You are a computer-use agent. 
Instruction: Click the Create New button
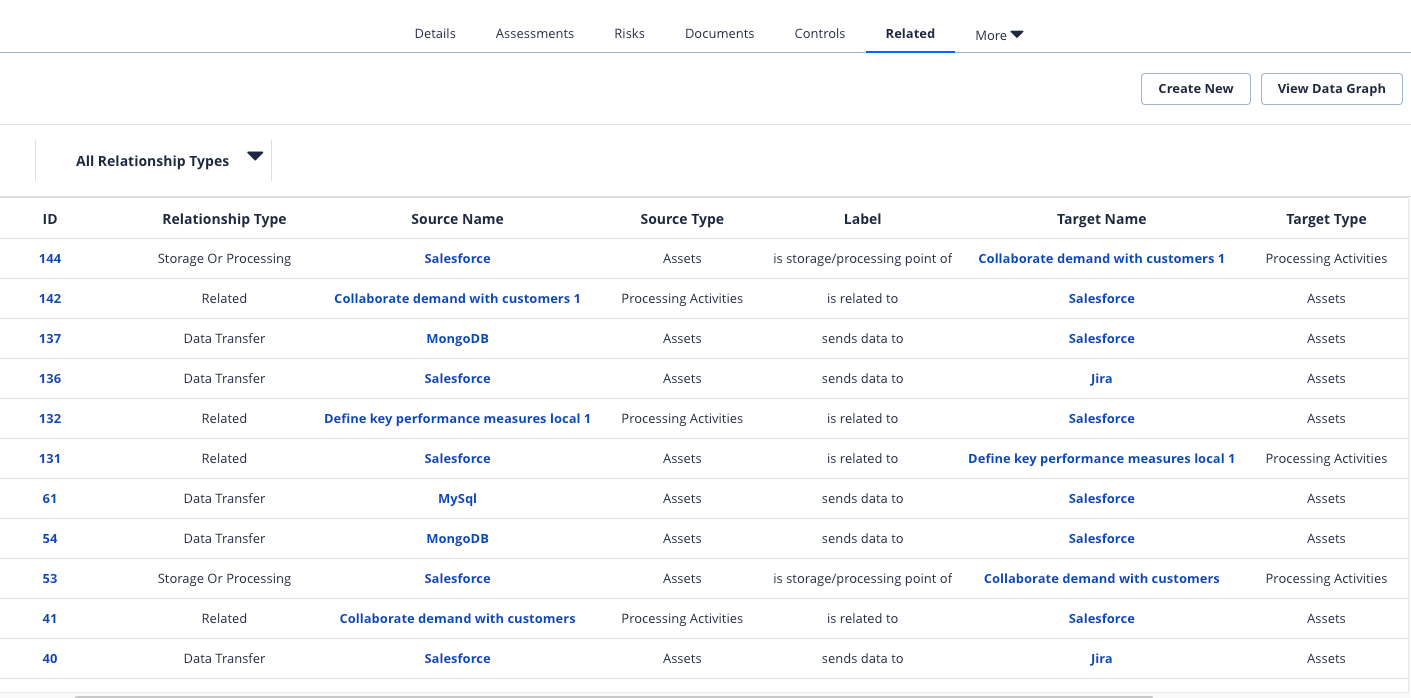coord(1195,88)
